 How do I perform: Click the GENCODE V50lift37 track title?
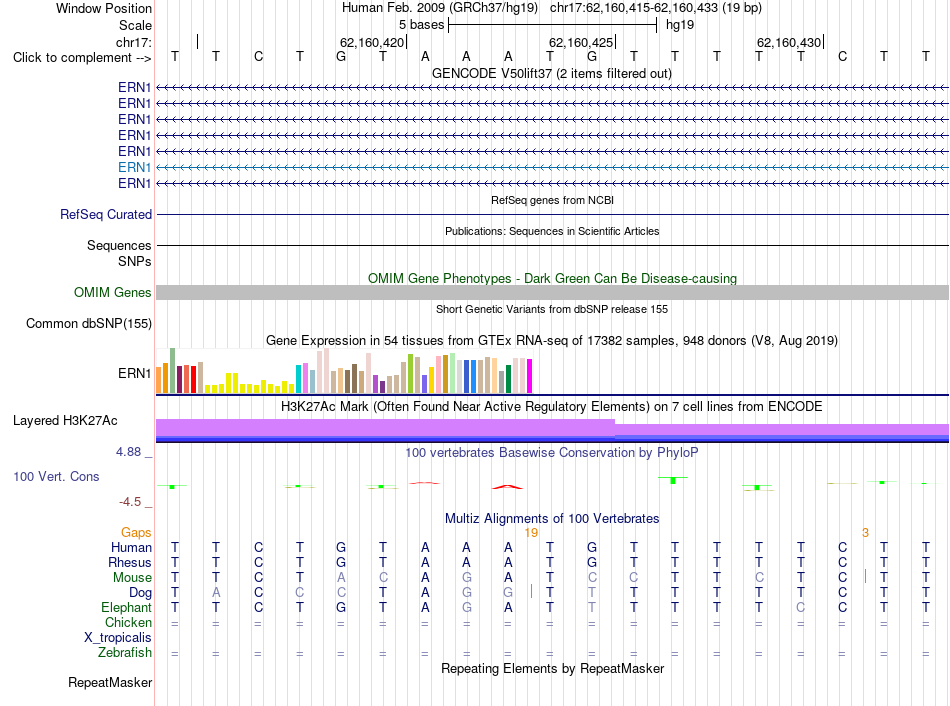point(551,73)
